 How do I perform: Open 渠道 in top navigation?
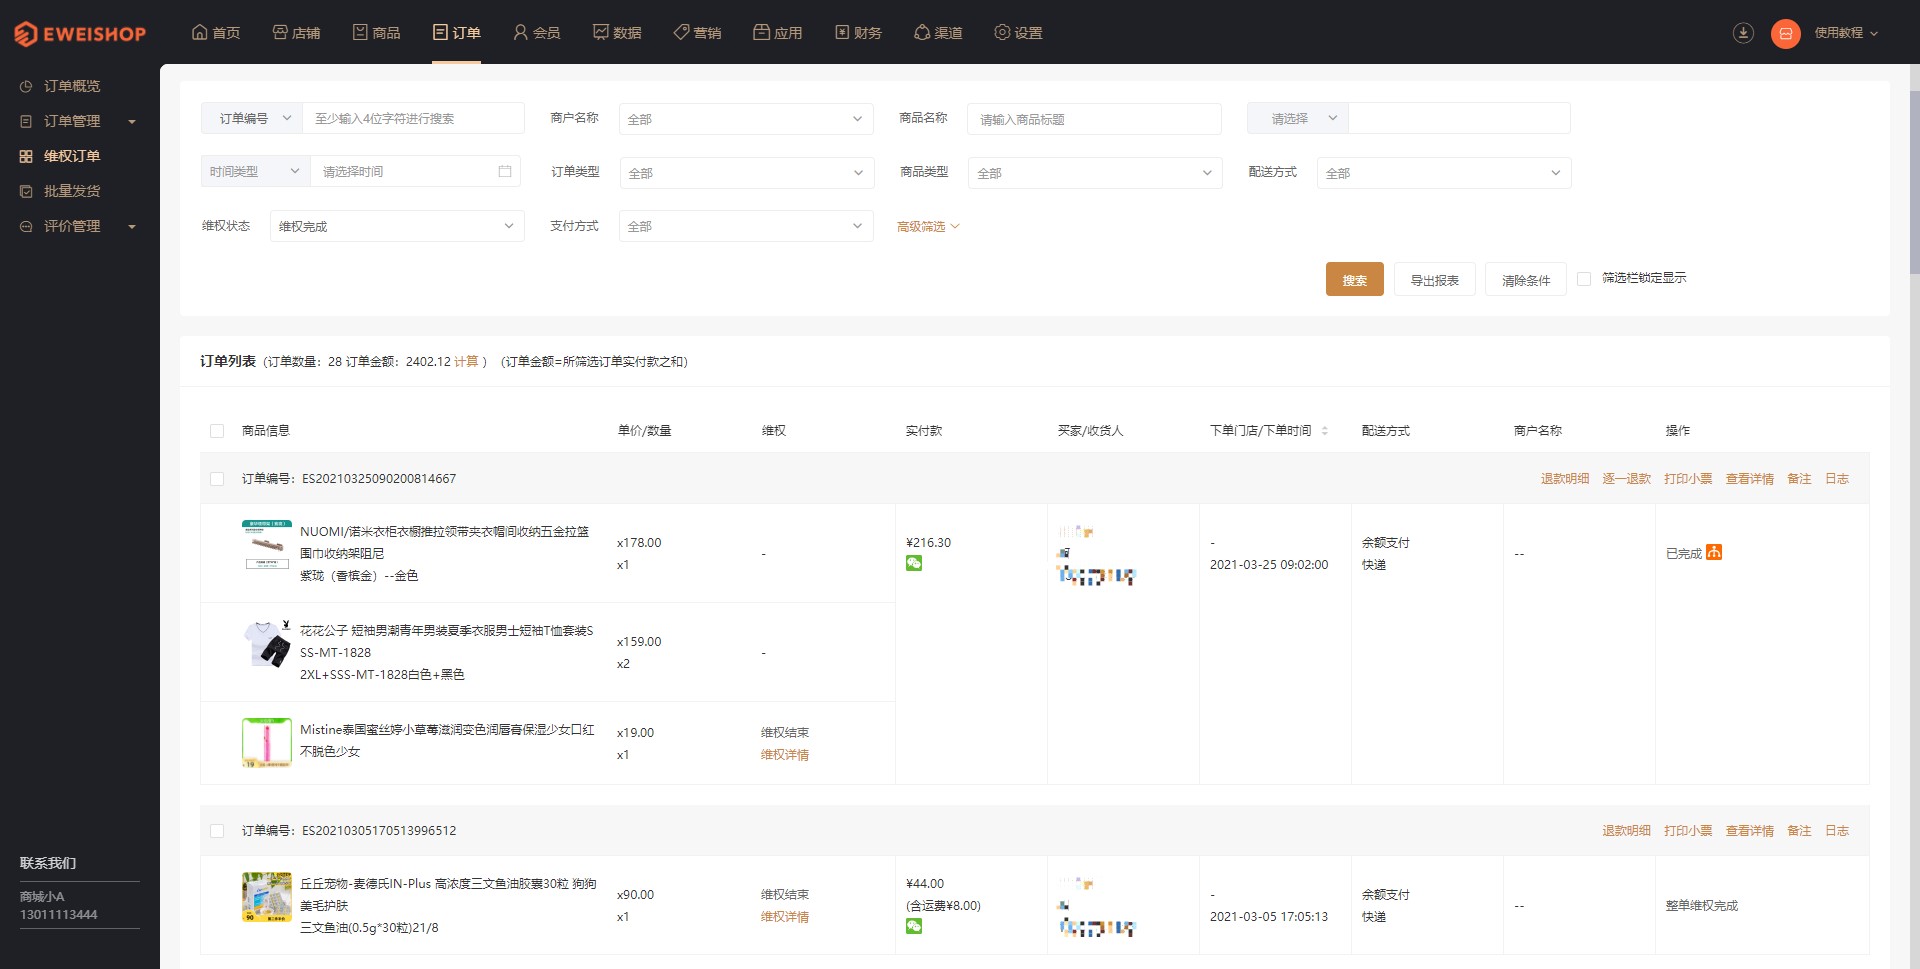click(938, 33)
